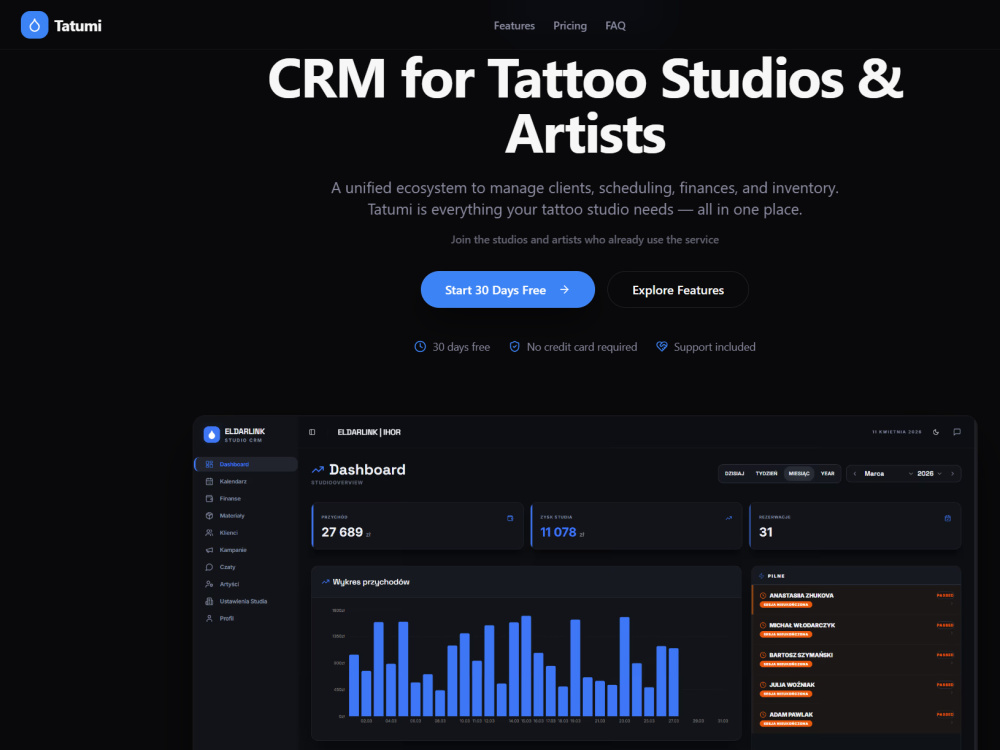
Task: Click the trend icon next to Dashboard heading
Action: point(318,470)
